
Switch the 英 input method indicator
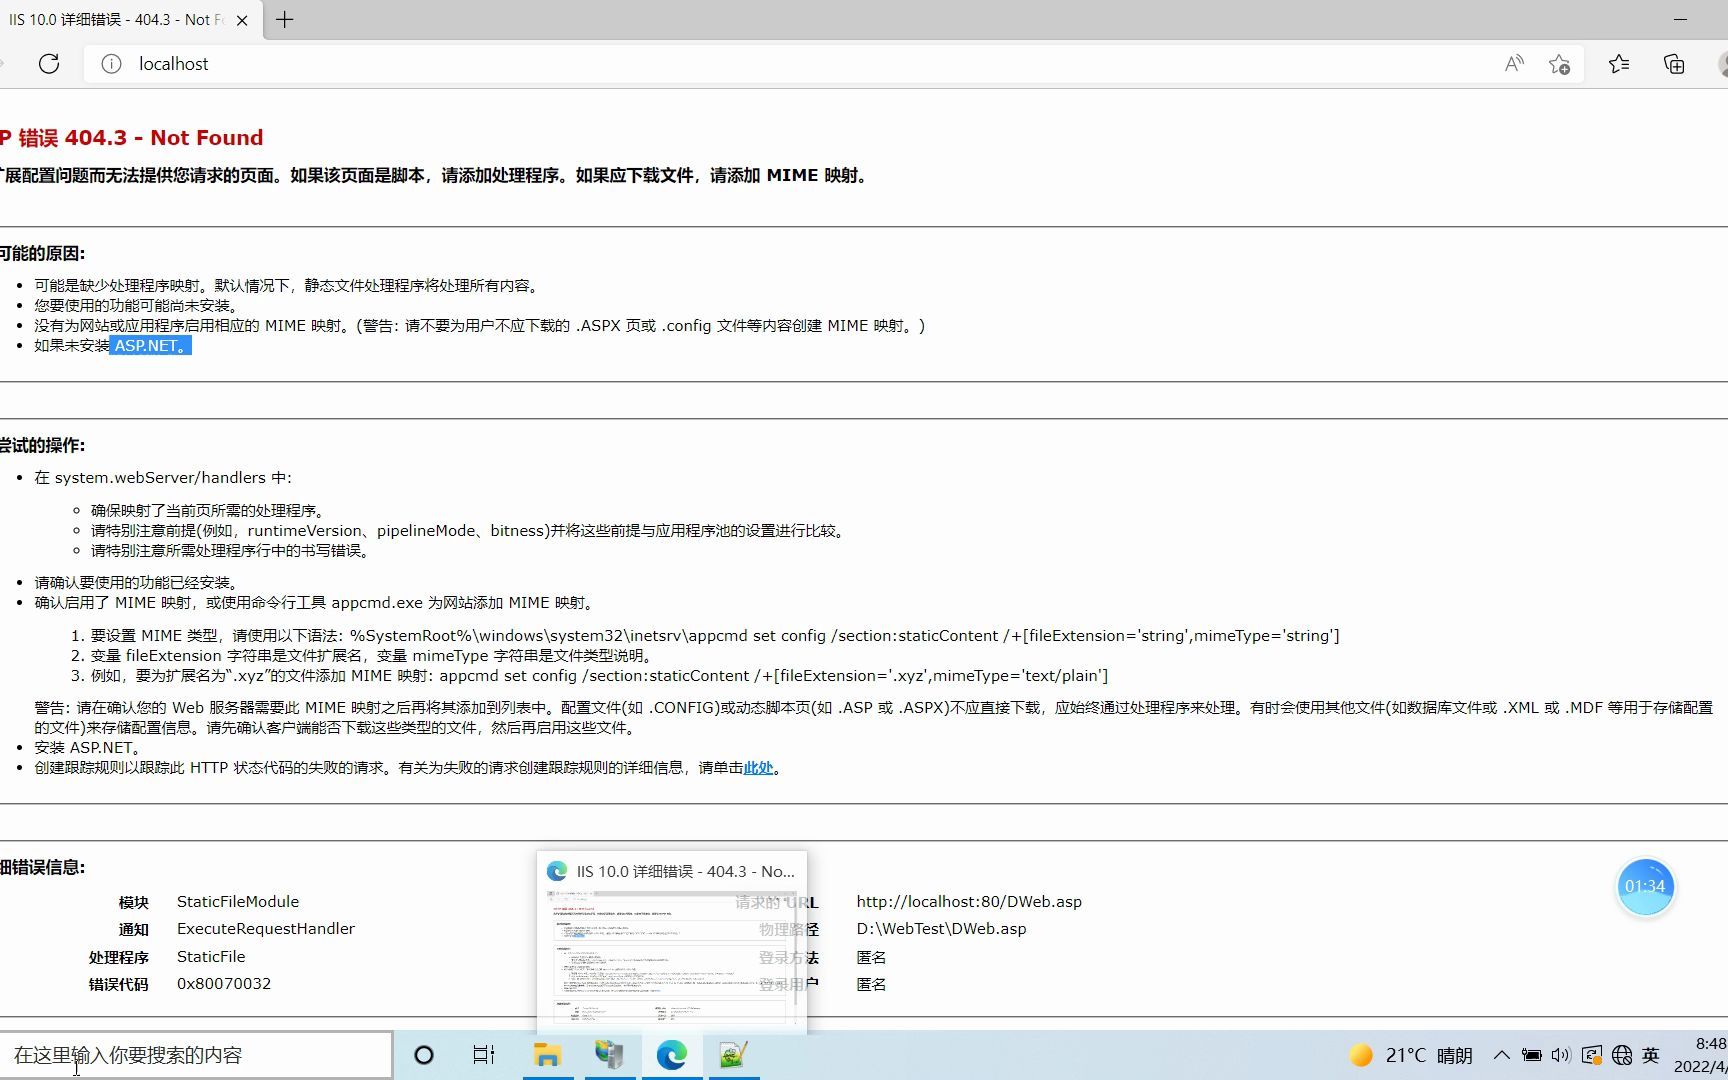click(x=1651, y=1055)
